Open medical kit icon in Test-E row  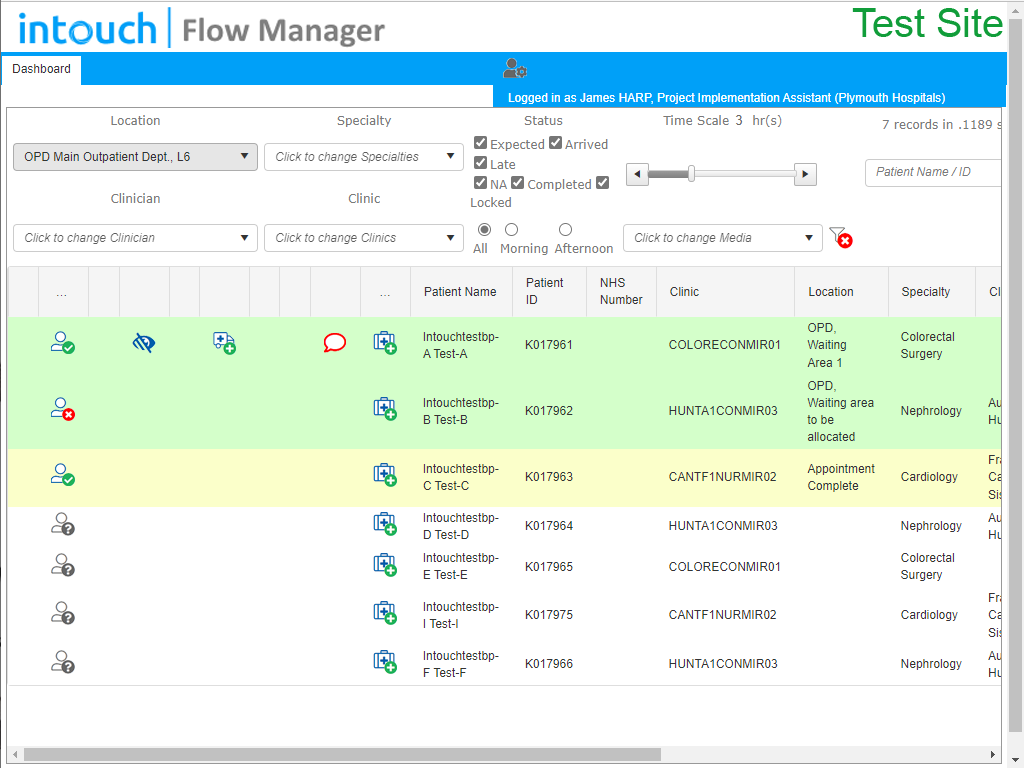click(x=385, y=565)
